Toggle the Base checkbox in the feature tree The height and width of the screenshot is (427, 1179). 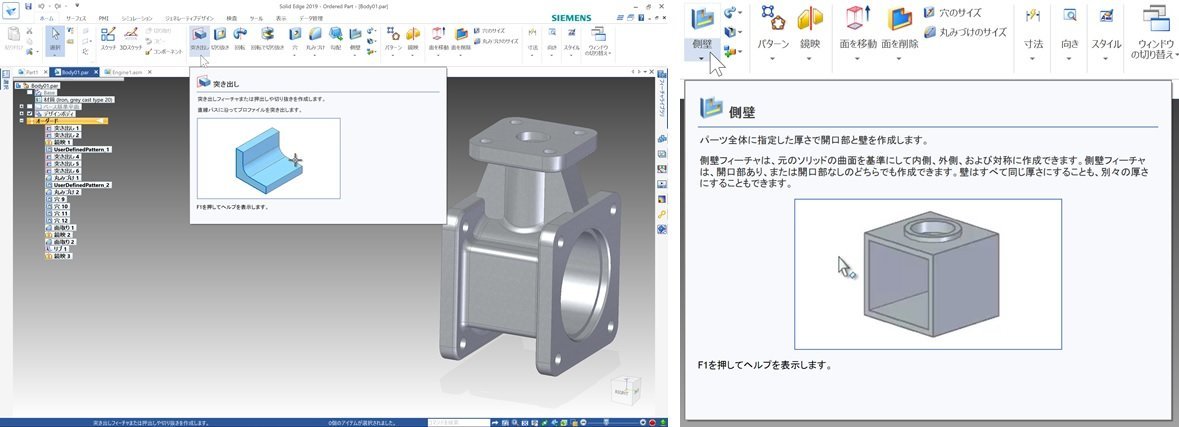click(x=30, y=92)
